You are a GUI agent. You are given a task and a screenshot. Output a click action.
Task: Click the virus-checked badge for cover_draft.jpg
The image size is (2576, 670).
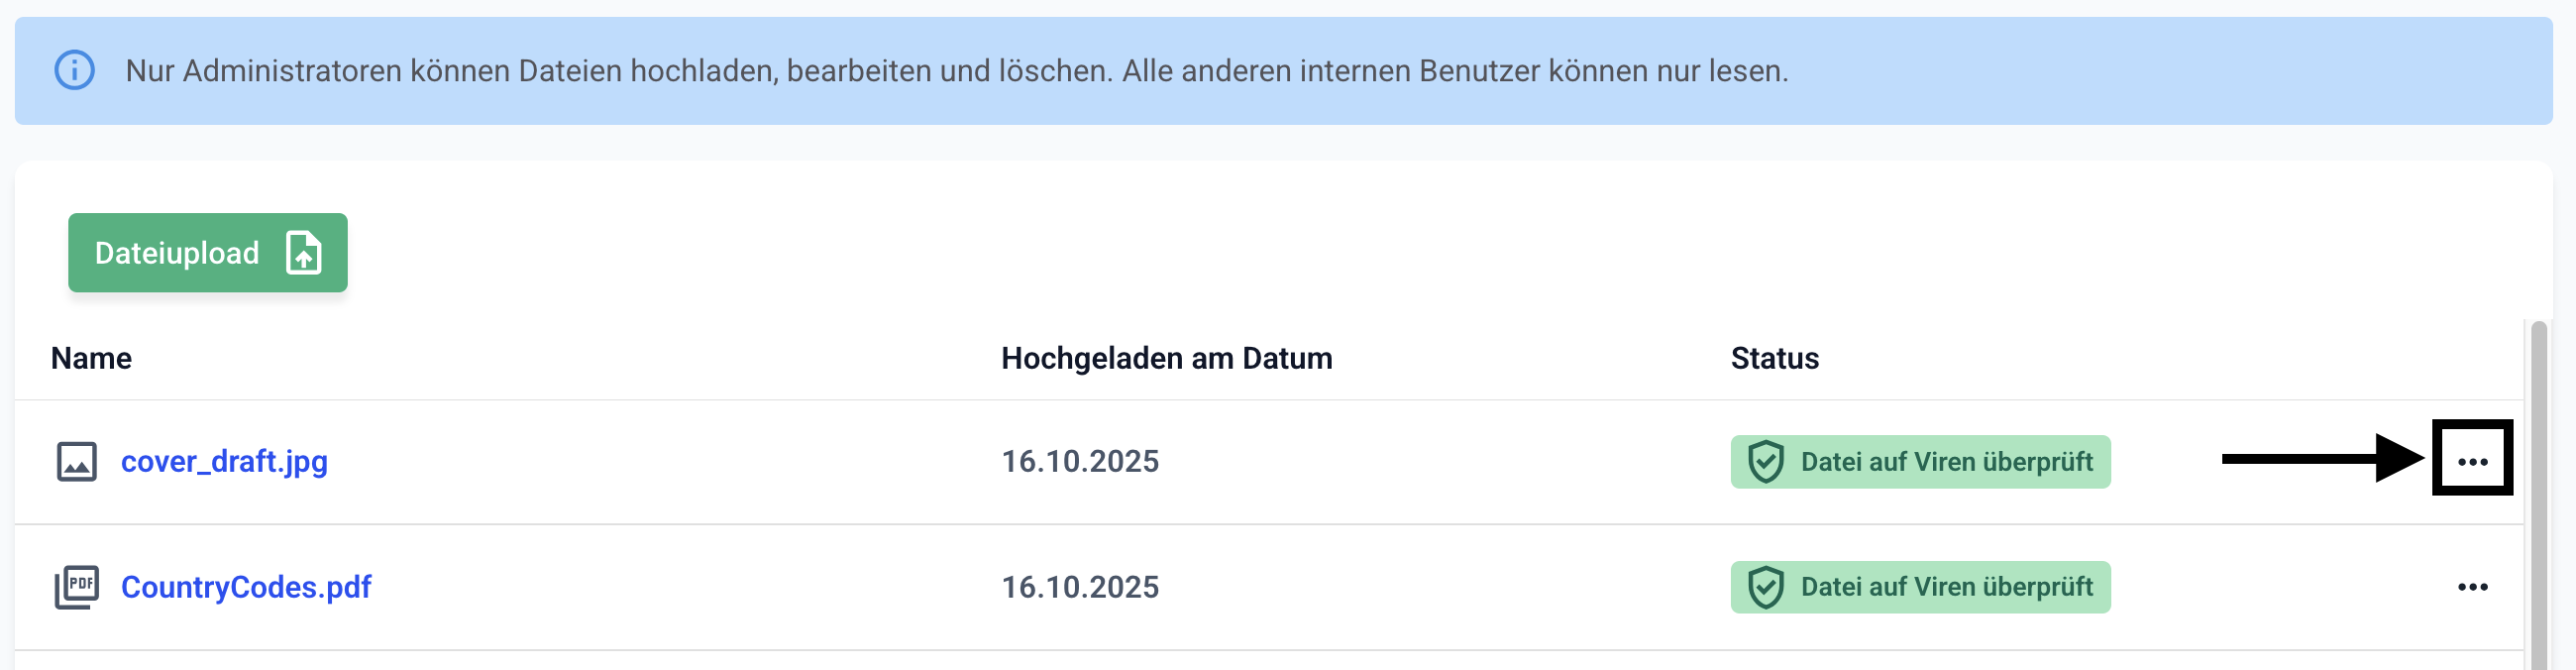point(1920,462)
